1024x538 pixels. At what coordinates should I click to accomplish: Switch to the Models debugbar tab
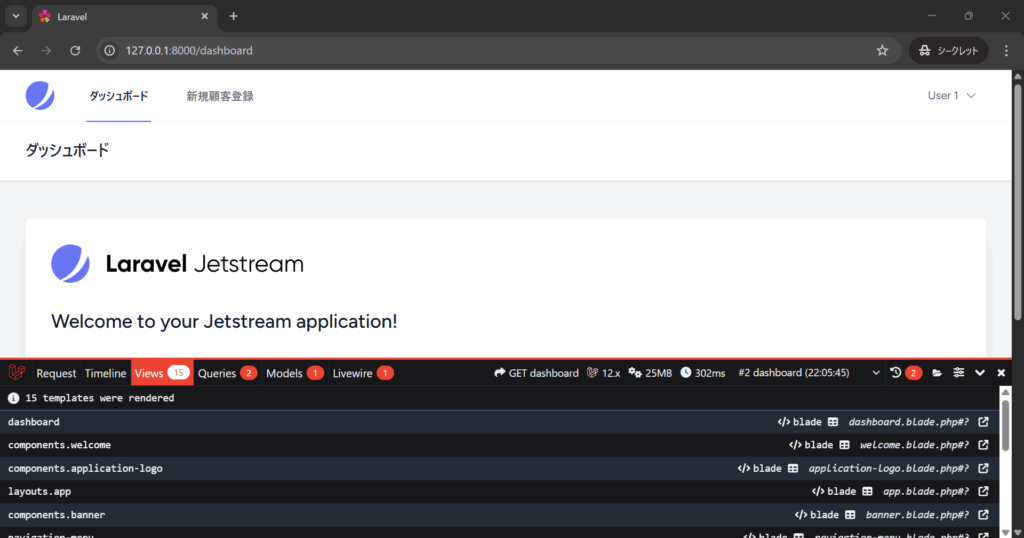295,373
